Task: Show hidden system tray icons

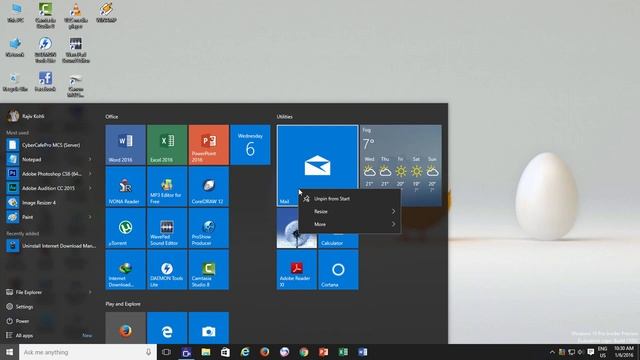Action: coord(552,352)
